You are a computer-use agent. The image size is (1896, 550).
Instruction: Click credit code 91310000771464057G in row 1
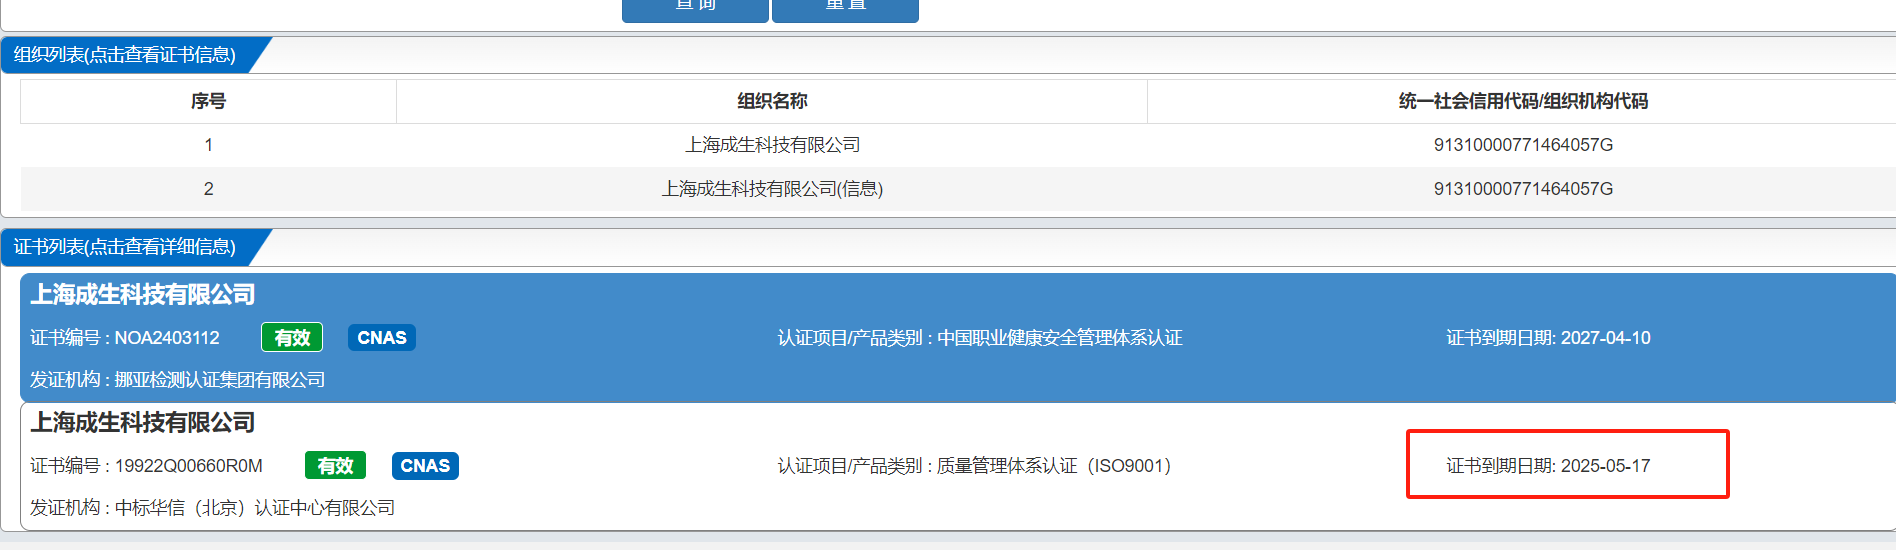tap(1523, 145)
